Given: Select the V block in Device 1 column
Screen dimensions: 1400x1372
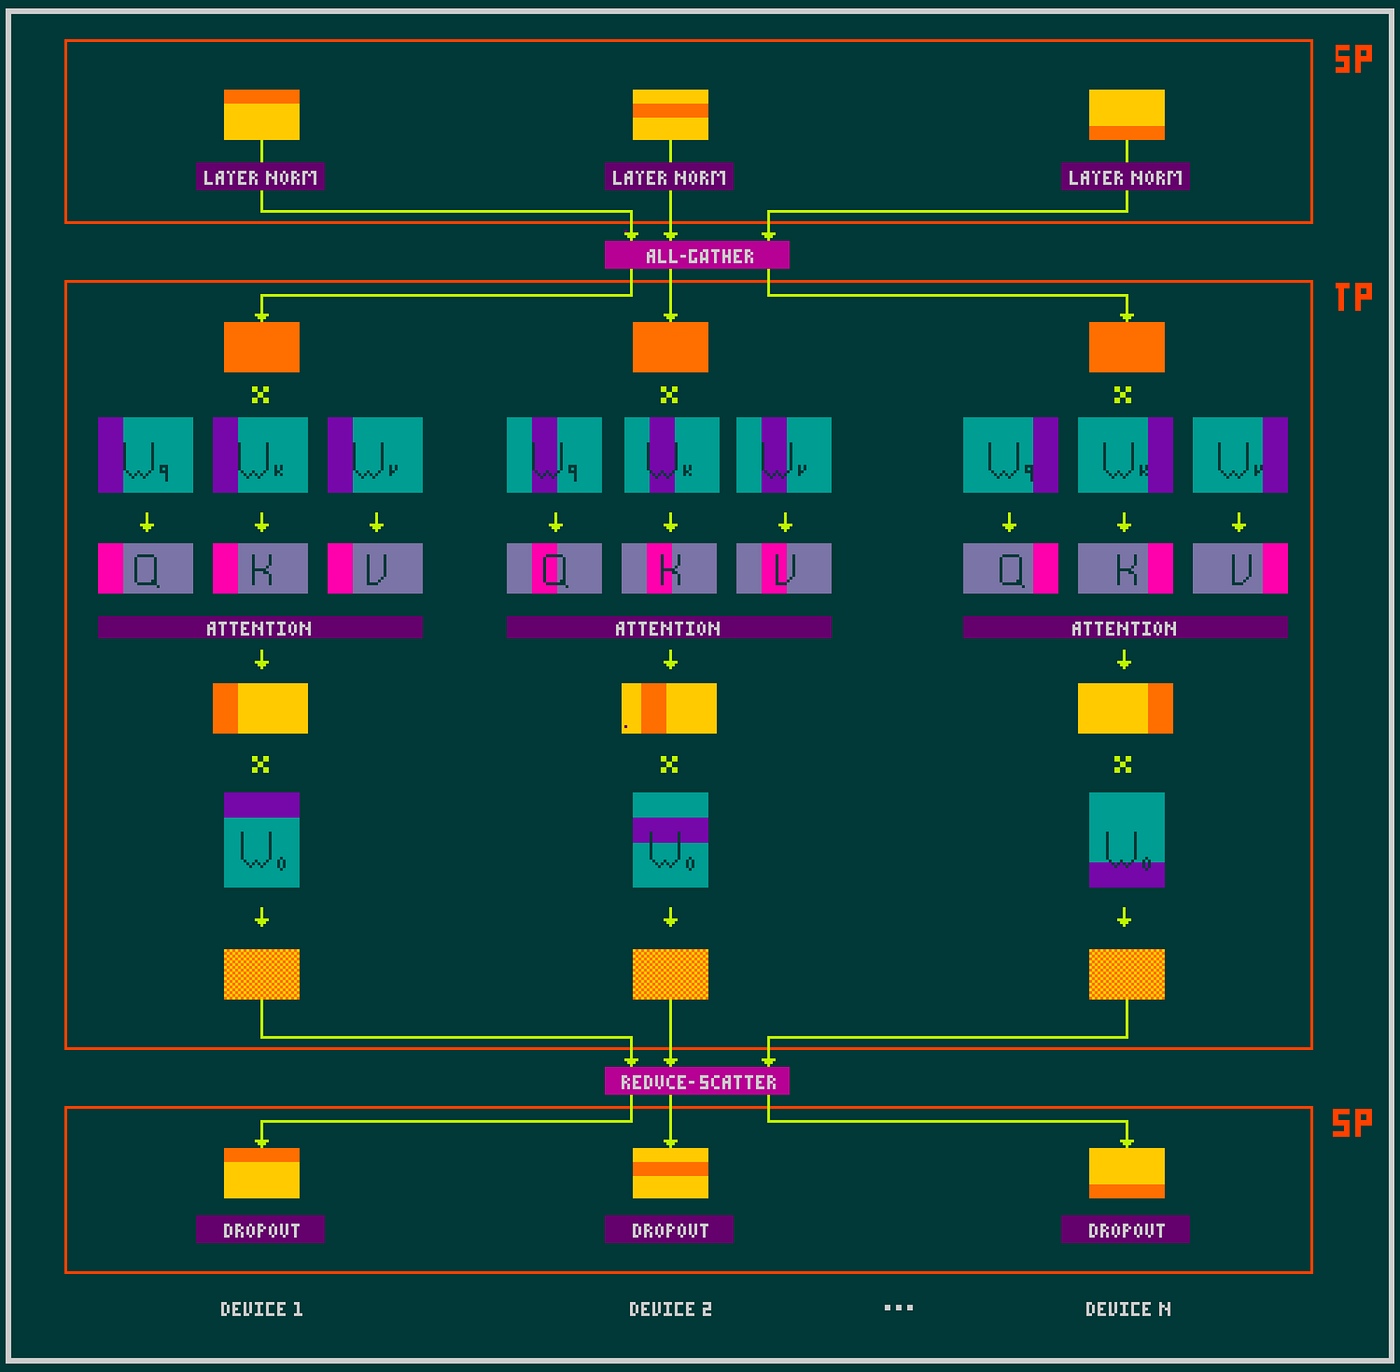Looking at the screenshot, I should coord(375,568).
